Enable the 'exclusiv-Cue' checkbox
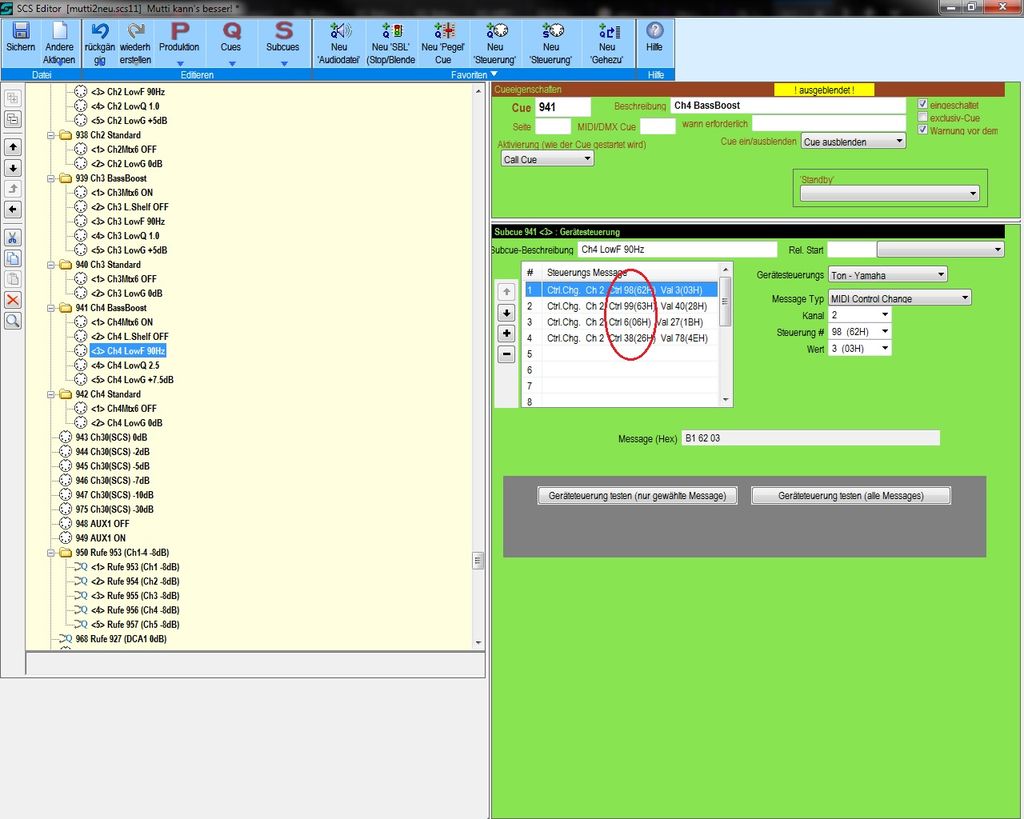Viewport: 1024px width, 819px height. [923, 117]
